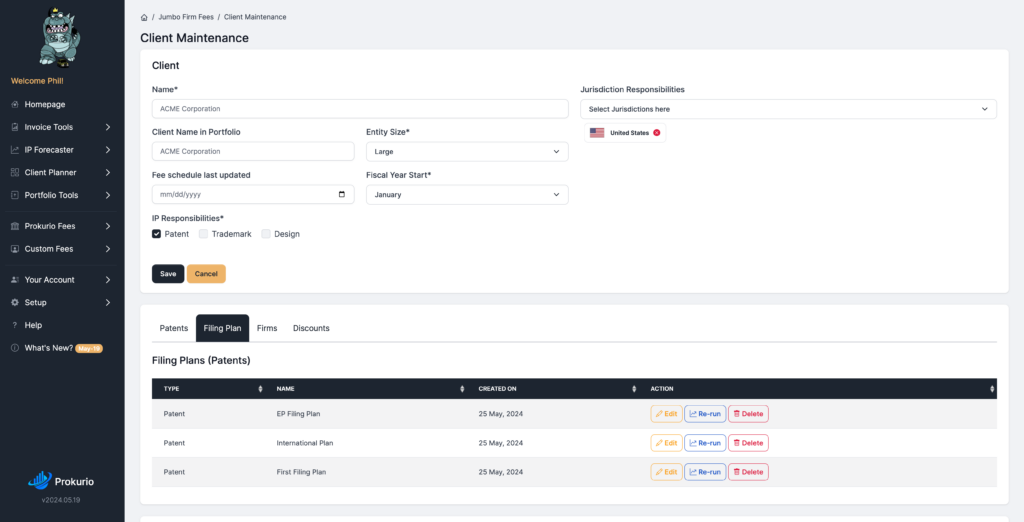Click into the Name input field

tap(360, 109)
